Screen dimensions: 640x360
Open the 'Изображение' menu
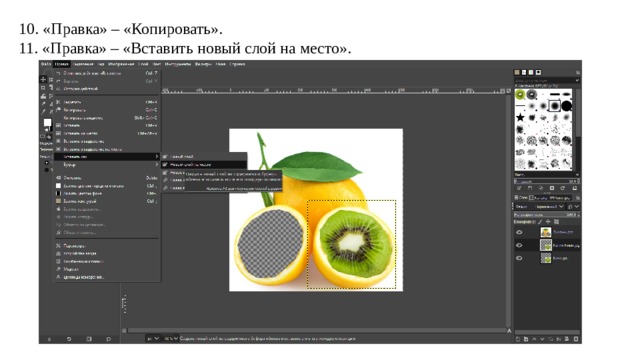[x=121, y=64]
